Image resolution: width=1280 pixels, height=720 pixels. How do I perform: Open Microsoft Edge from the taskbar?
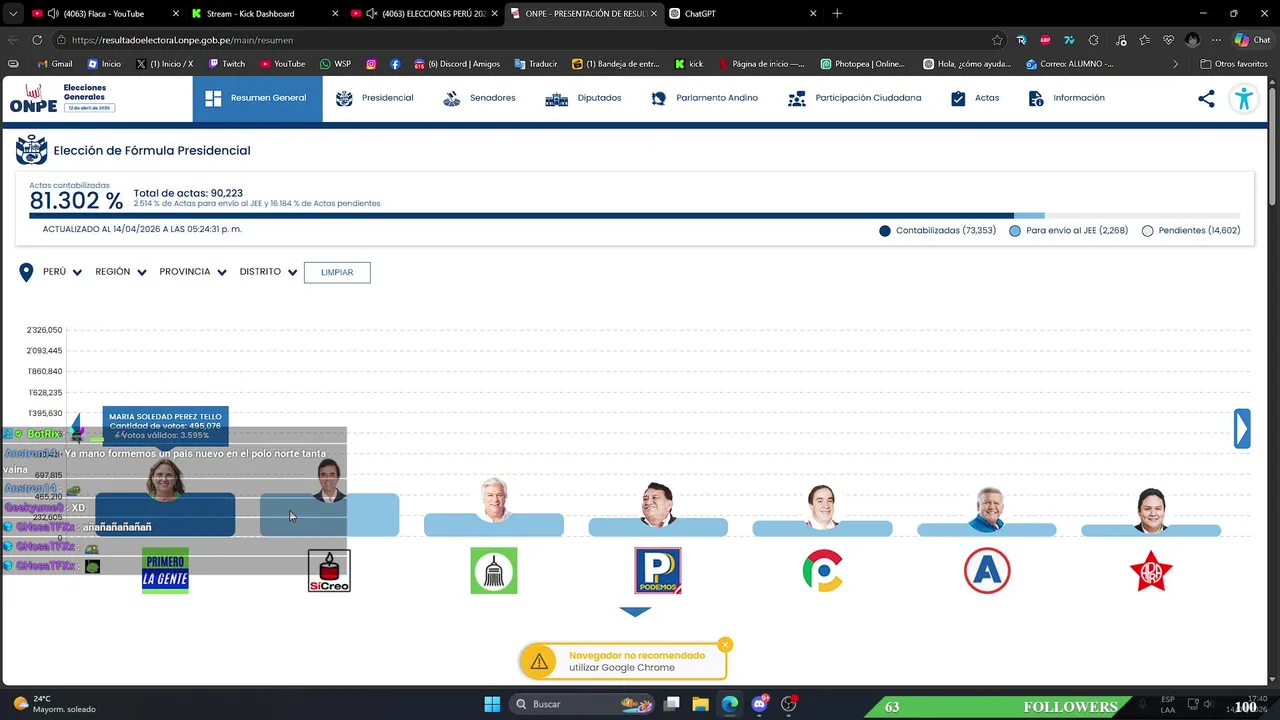(x=730, y=704)
